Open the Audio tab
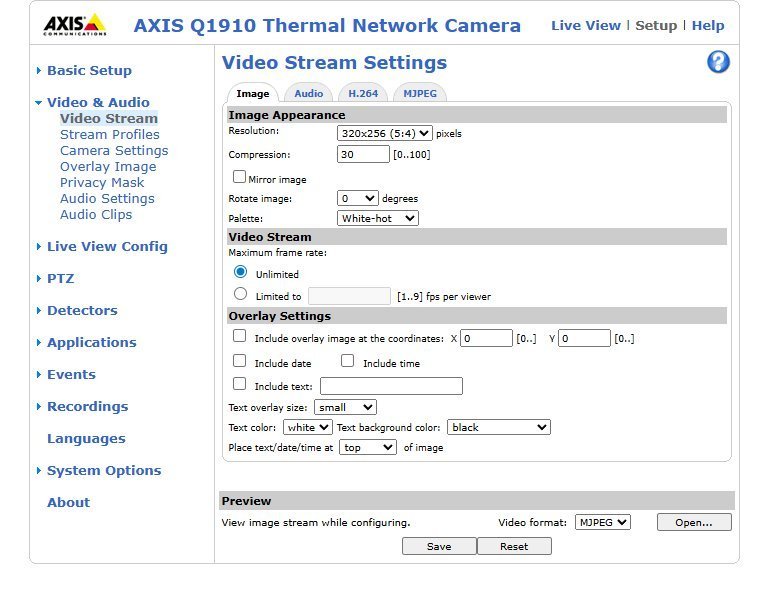This screenshot has height=599, width=779. [309, 93]
